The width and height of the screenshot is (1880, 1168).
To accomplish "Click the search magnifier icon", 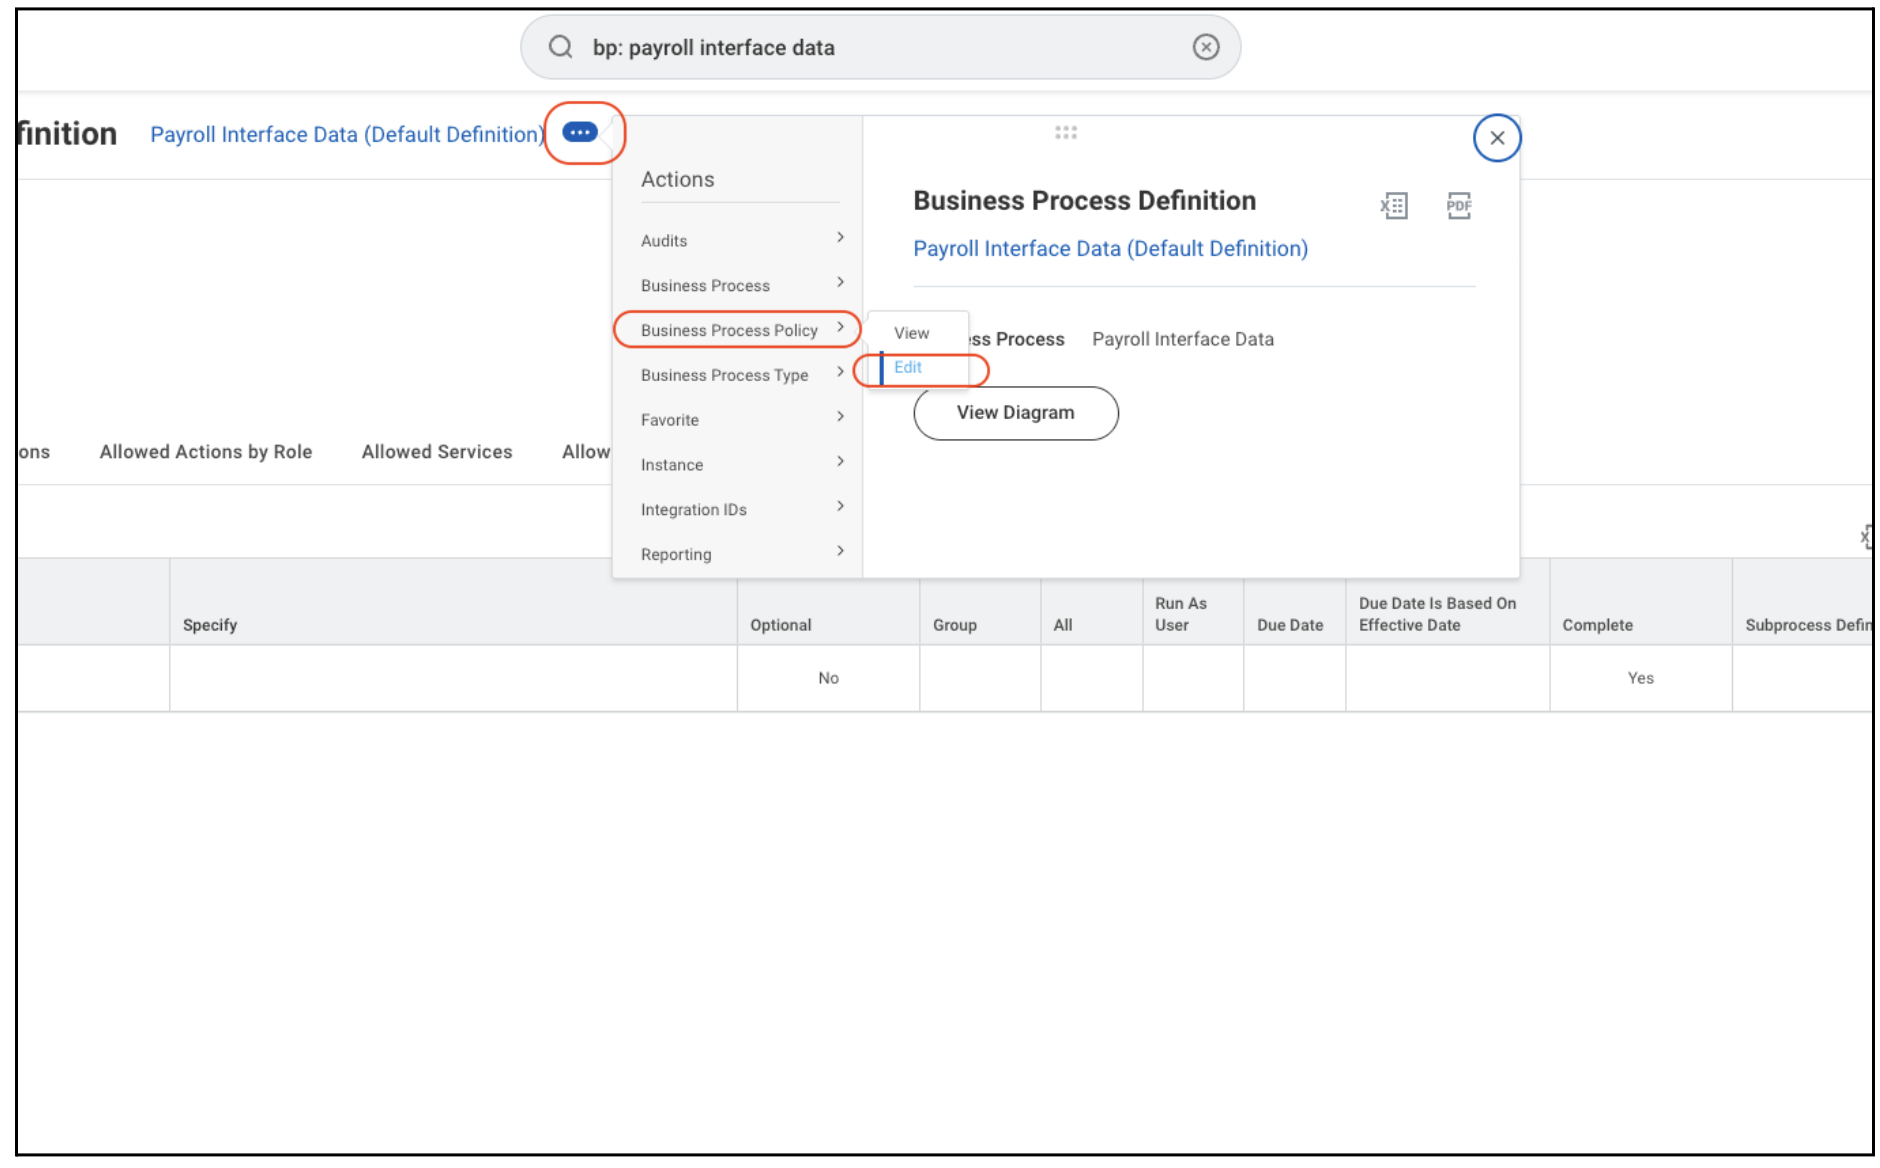I will (x=560, y=47).
